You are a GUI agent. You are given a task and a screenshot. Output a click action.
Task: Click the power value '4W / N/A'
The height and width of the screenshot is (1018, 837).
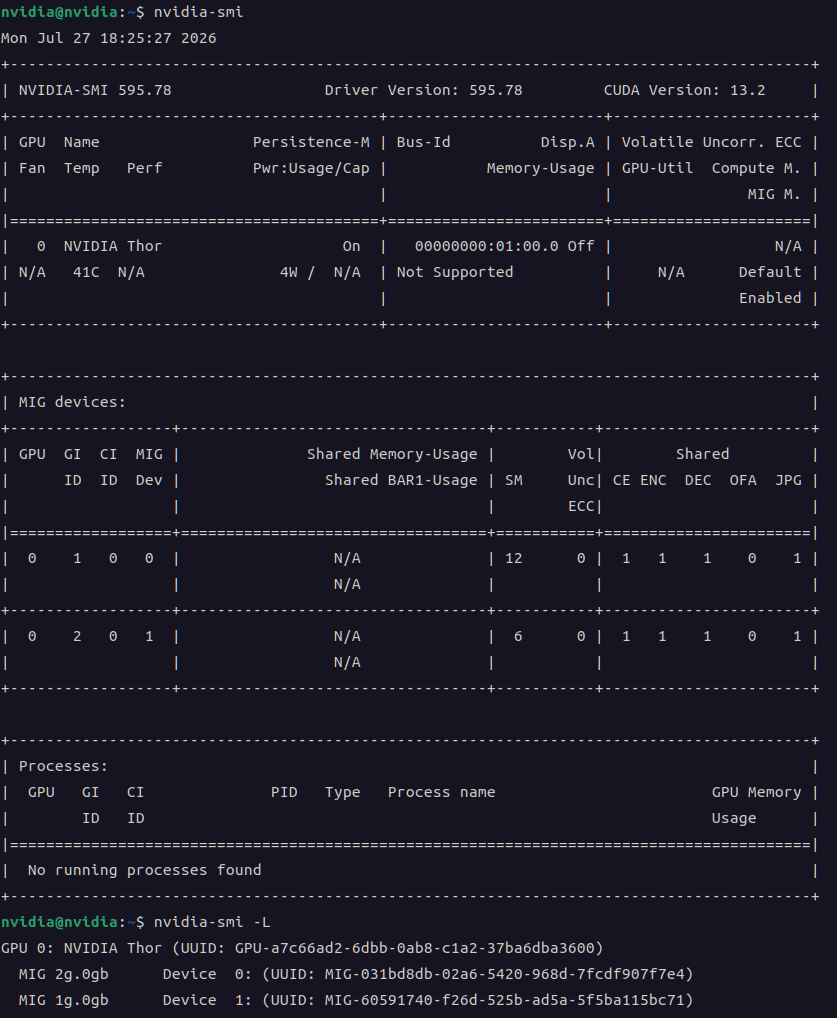click(x=320, y=272)
